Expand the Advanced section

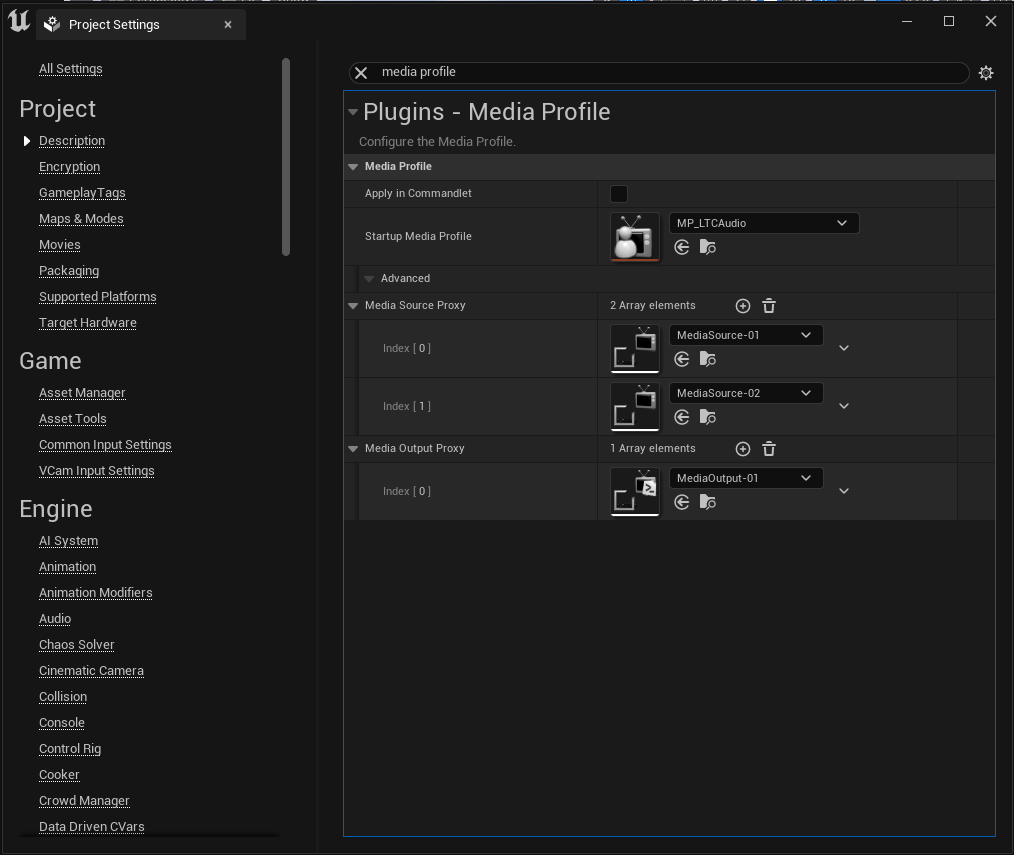369,279
